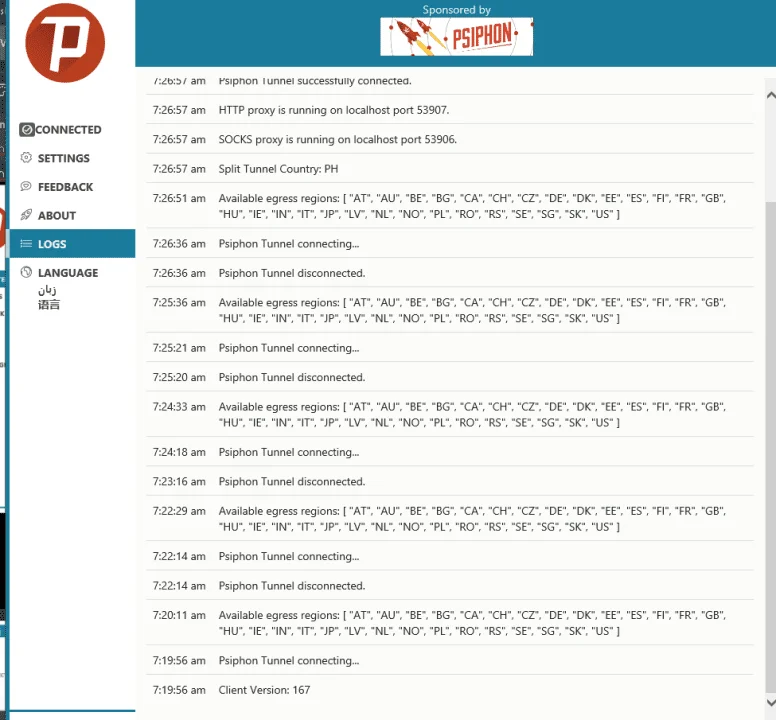
Task: Click the scroll down arrow of the logs
Action: tap(771, 703)
